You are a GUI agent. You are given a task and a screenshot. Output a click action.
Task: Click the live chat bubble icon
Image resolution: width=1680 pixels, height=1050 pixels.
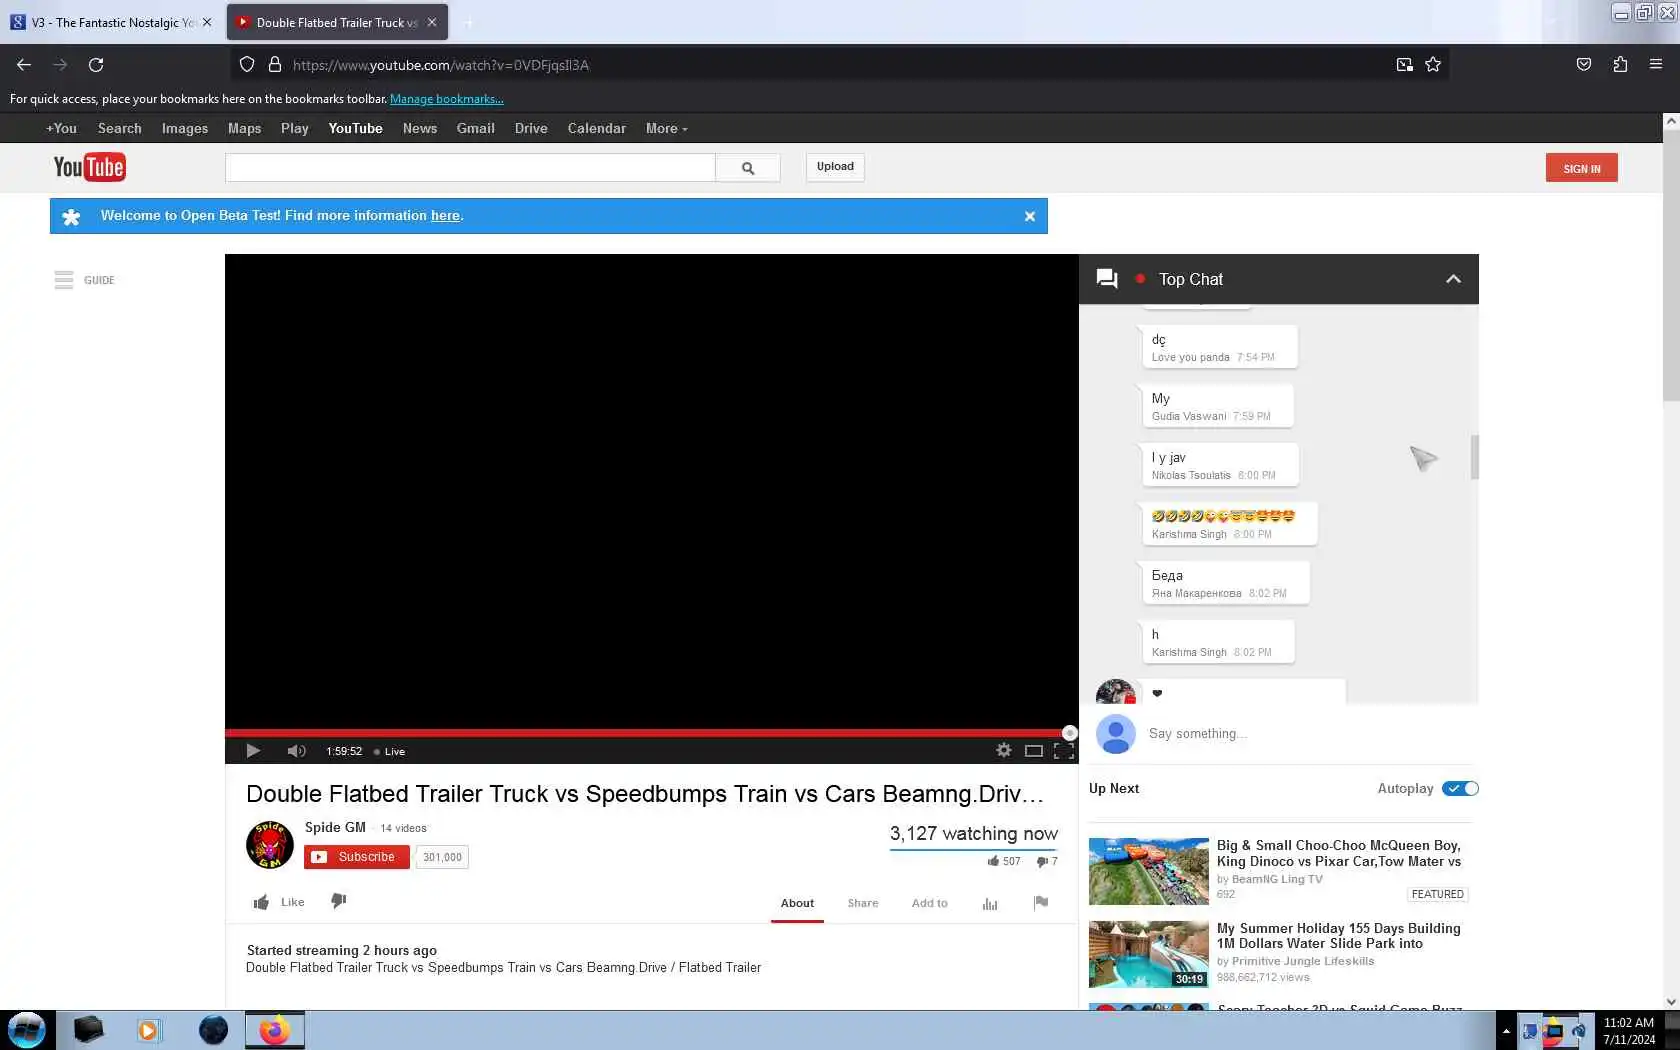coord(1107,279)
